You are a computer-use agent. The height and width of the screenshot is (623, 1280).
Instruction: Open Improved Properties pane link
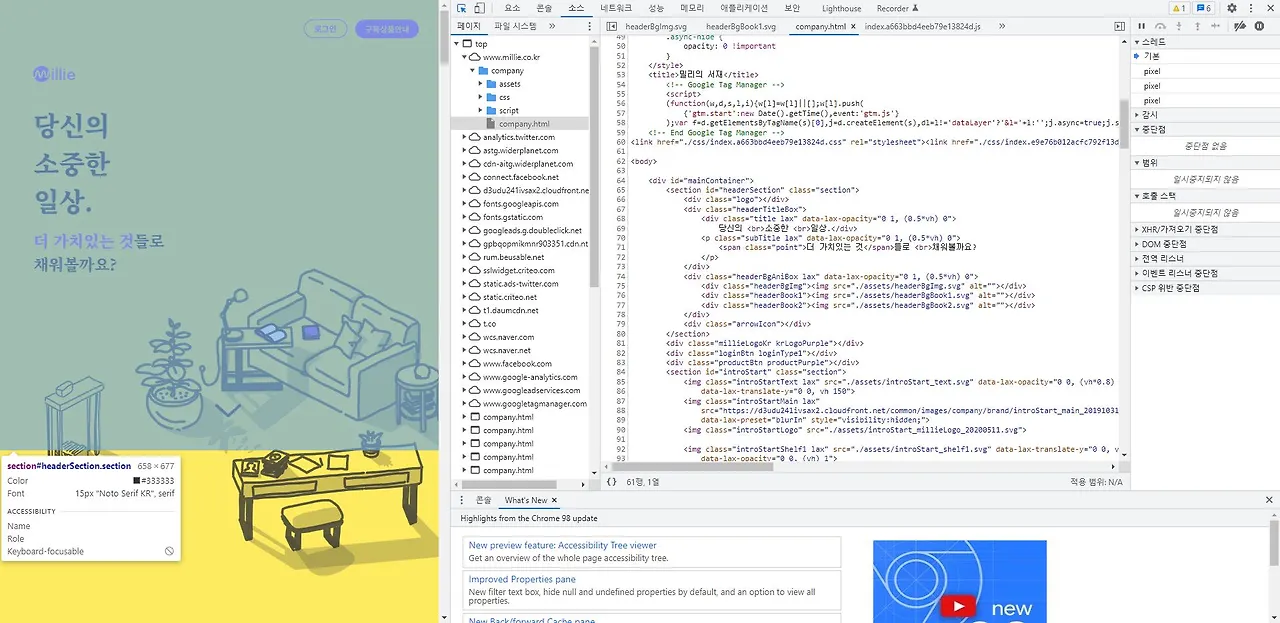pyautogui.click(x=522, y=579)
